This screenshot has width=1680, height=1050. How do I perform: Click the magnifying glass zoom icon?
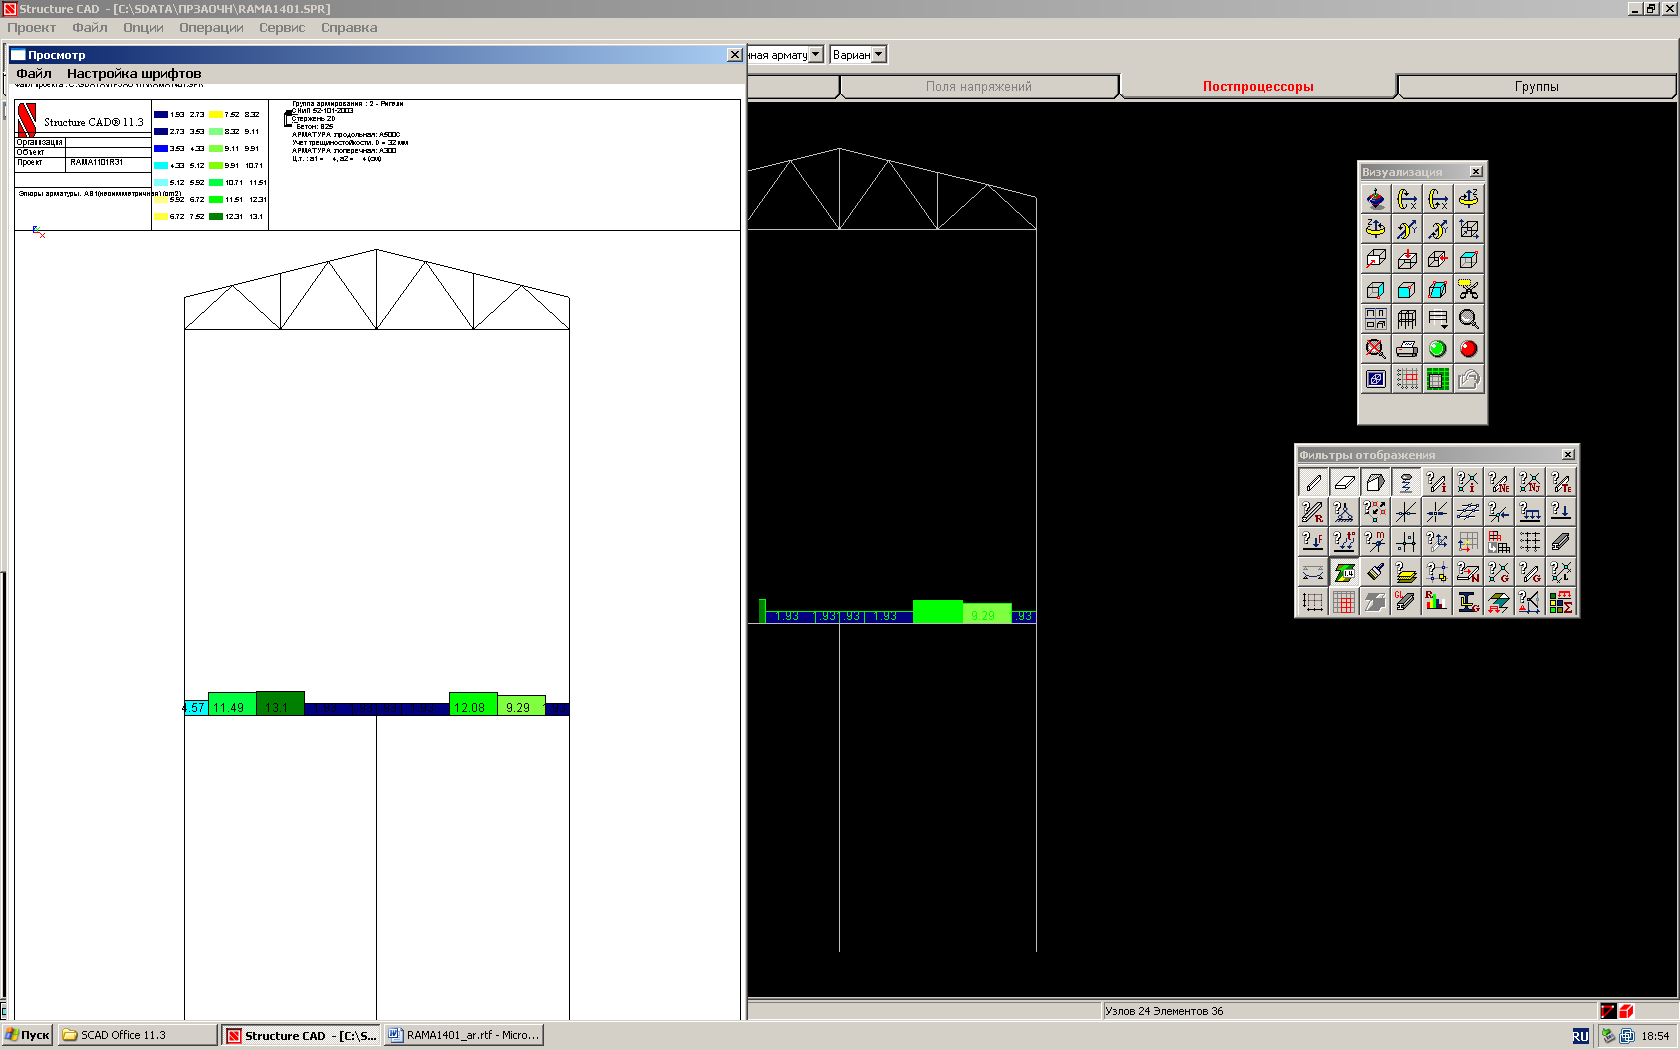pos(1469,319)
